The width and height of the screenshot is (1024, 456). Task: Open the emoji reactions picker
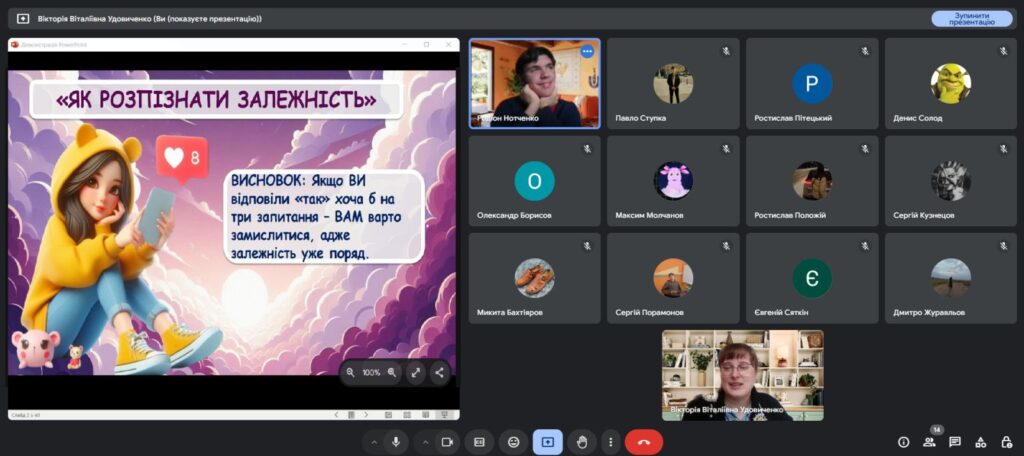coord(514,442)
